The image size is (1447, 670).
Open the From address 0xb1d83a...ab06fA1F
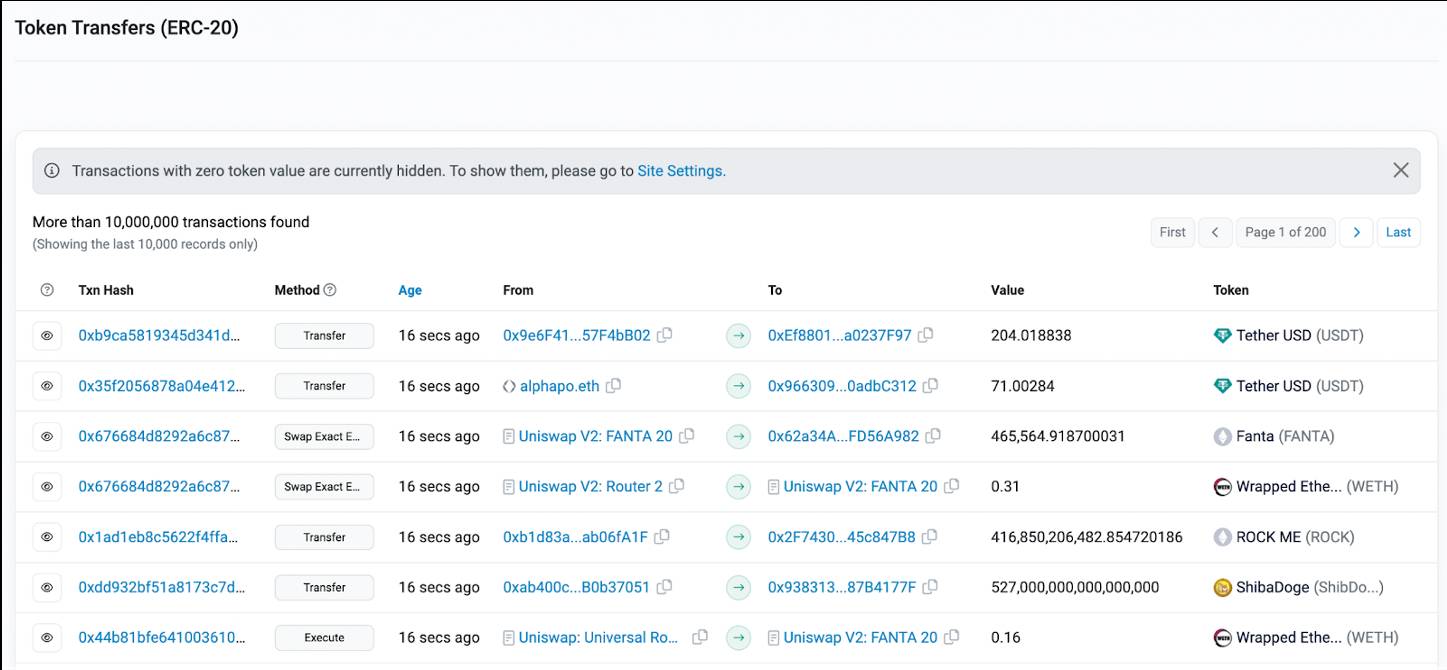pos(576,537)
